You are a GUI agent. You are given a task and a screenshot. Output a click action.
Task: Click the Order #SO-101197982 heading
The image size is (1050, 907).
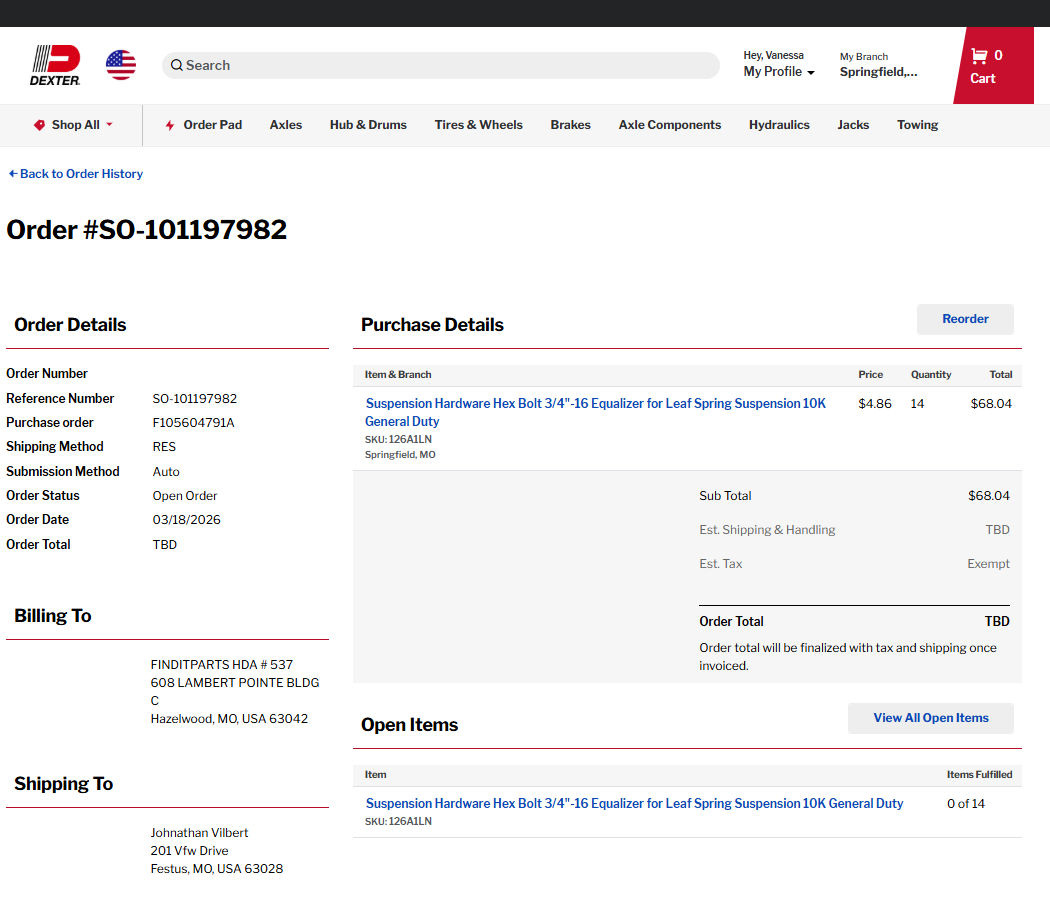(147, 230)
